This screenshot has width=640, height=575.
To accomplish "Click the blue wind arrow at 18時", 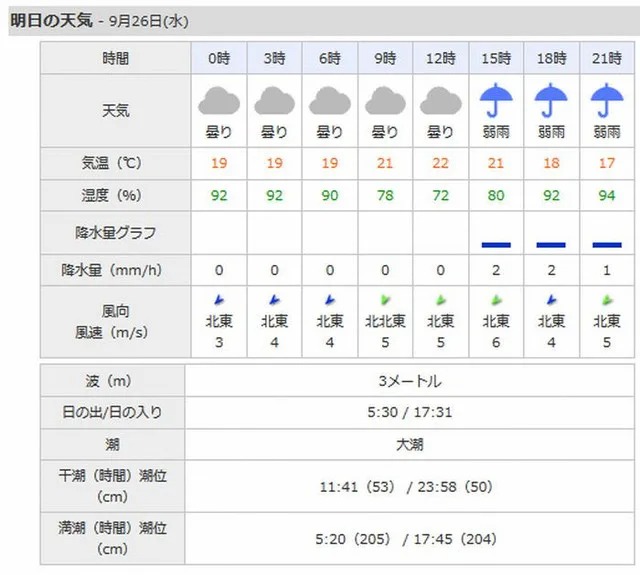I will click(x=551, y=300).
